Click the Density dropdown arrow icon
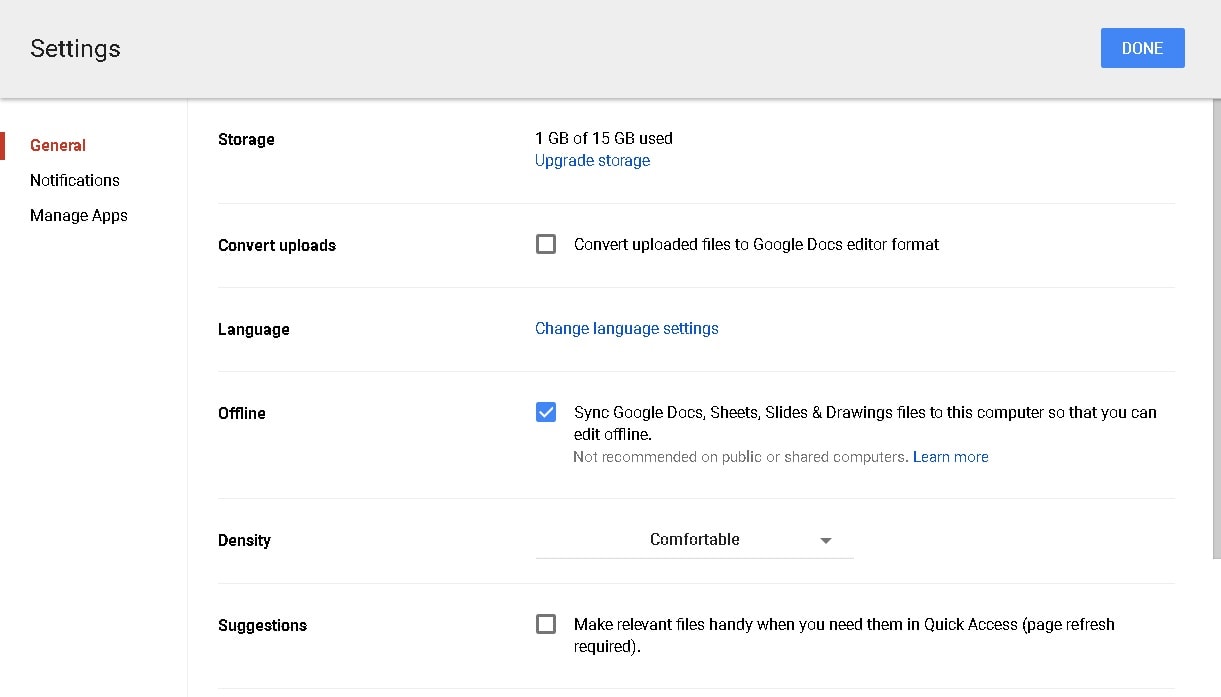Screen dimensions: 1221x697 point(826,541)
